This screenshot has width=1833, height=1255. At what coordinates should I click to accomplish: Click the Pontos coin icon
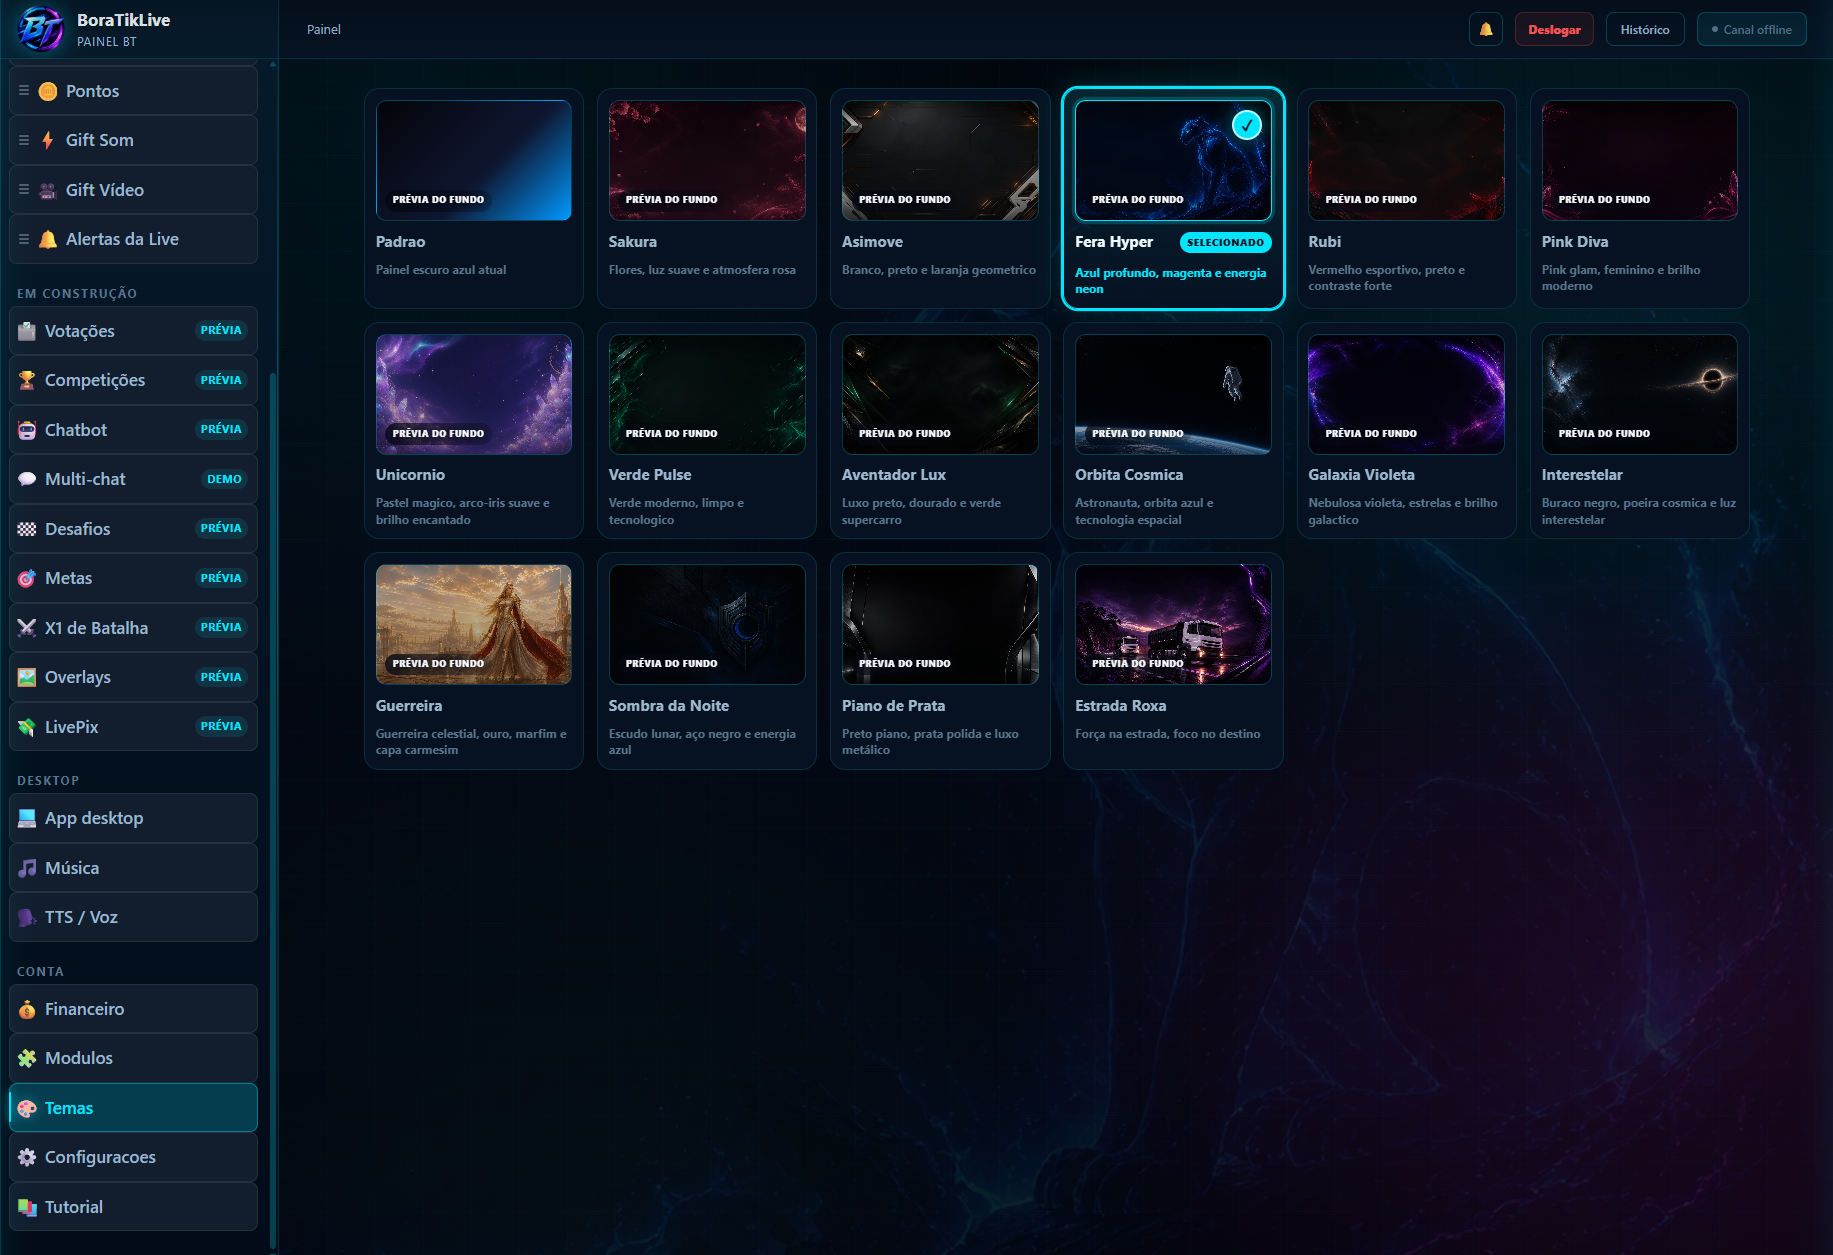pos(48,91)
